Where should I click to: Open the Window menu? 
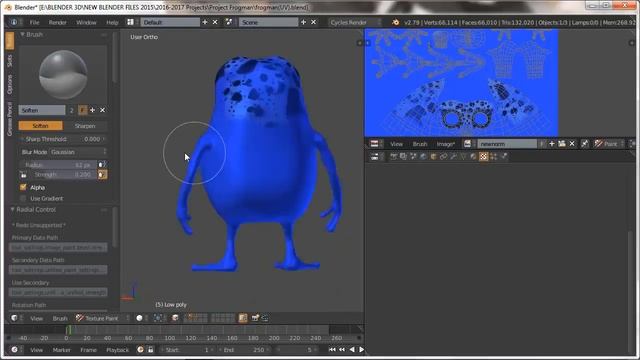86,22
